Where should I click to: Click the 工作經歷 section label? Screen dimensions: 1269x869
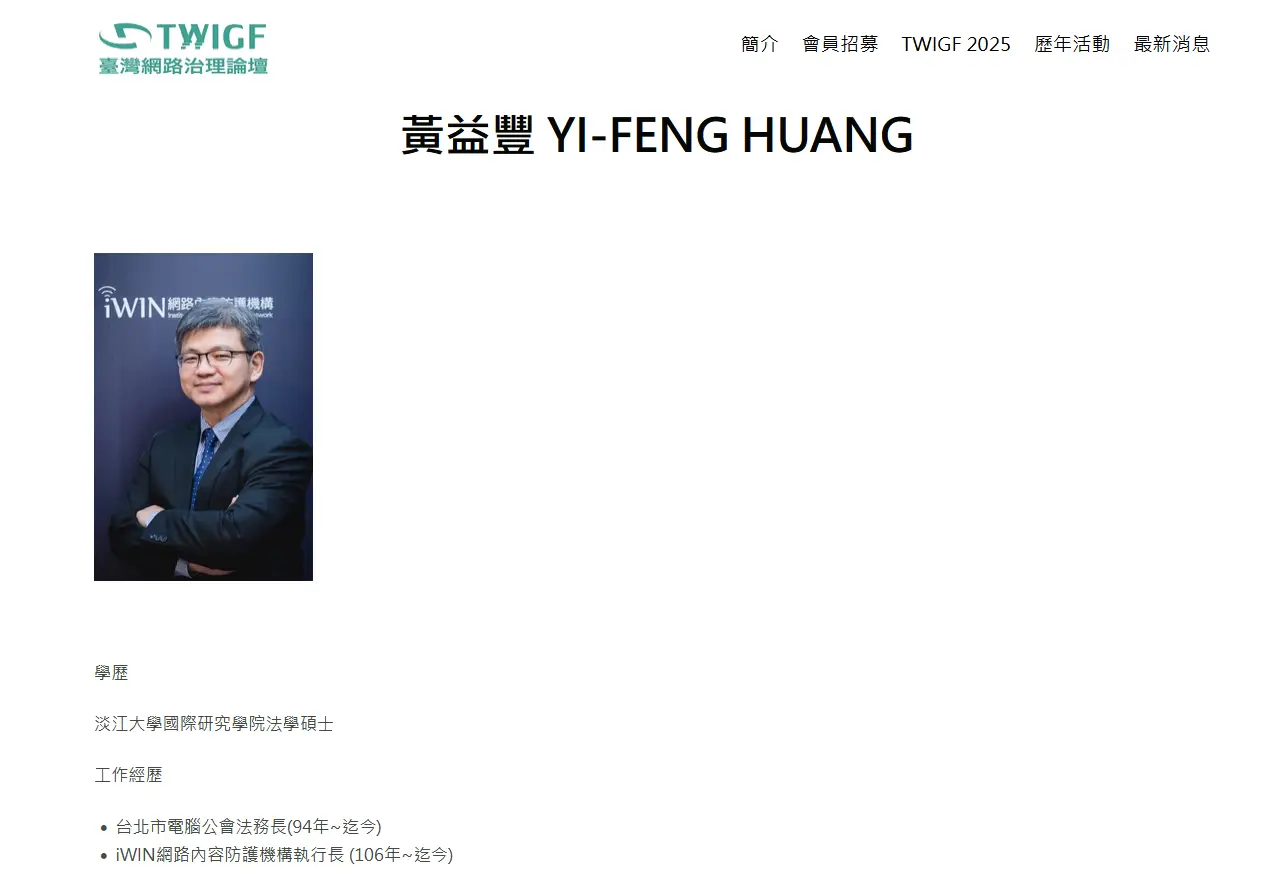(x=128, y=775)
